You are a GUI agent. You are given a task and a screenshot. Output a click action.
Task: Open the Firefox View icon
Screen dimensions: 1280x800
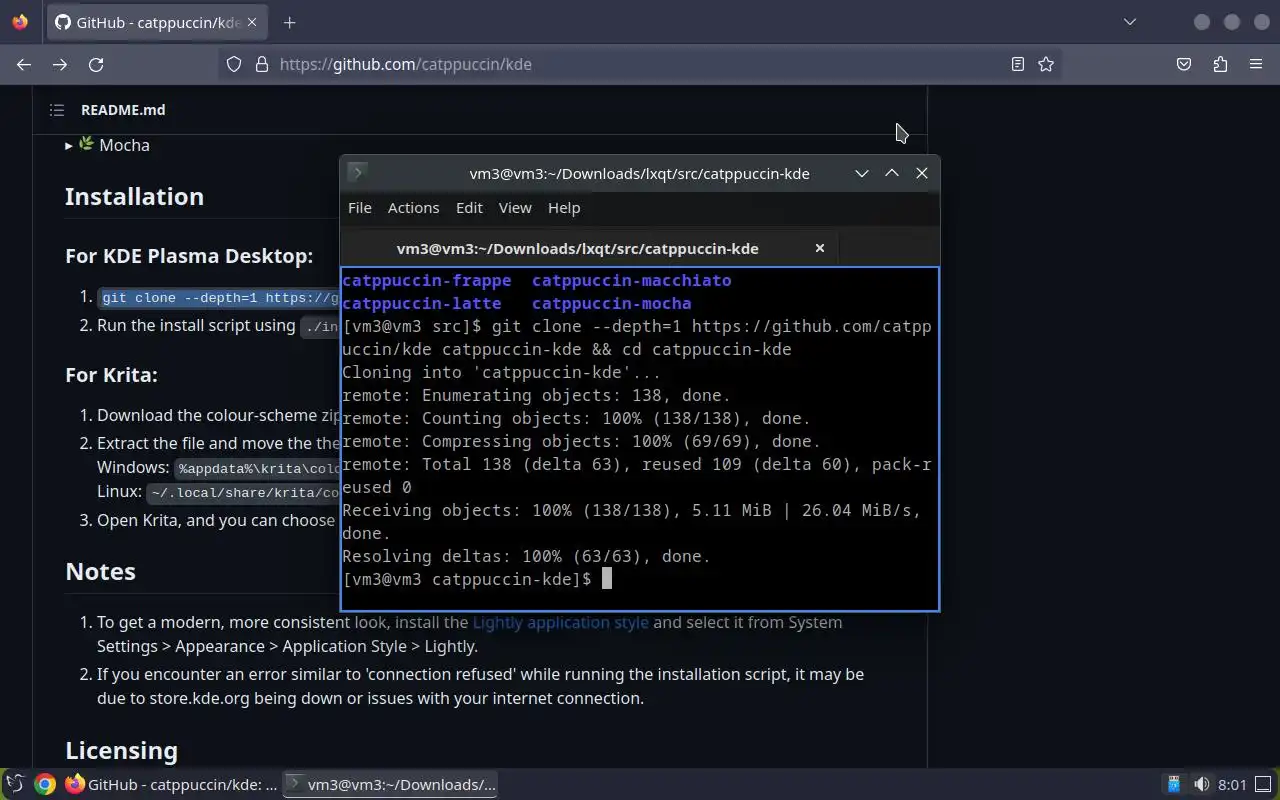point(20,22)
